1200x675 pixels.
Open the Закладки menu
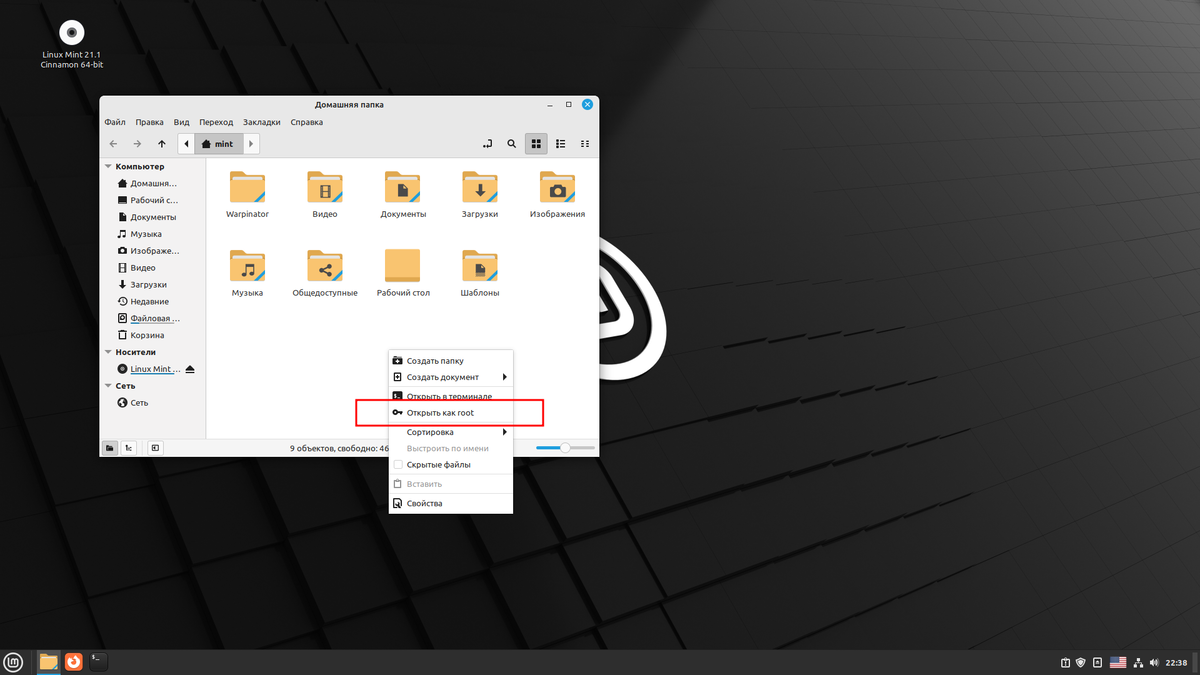[x=262, y=121]
